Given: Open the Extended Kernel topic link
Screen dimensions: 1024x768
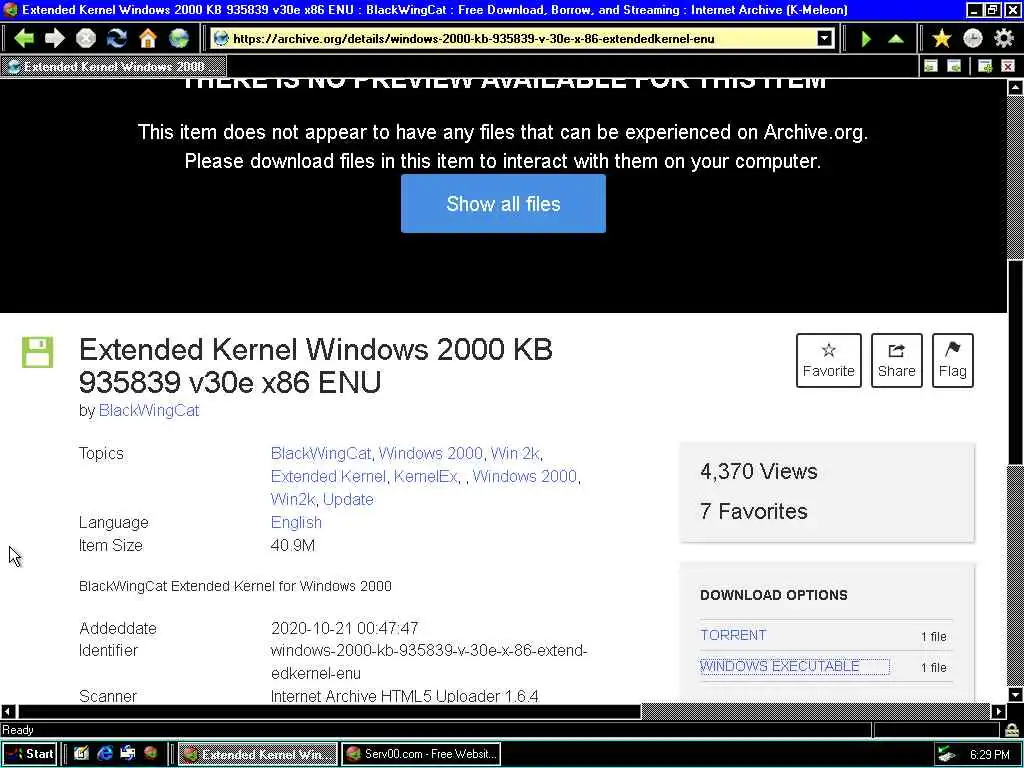Looking at the screenshot, I should click(328, 476).
